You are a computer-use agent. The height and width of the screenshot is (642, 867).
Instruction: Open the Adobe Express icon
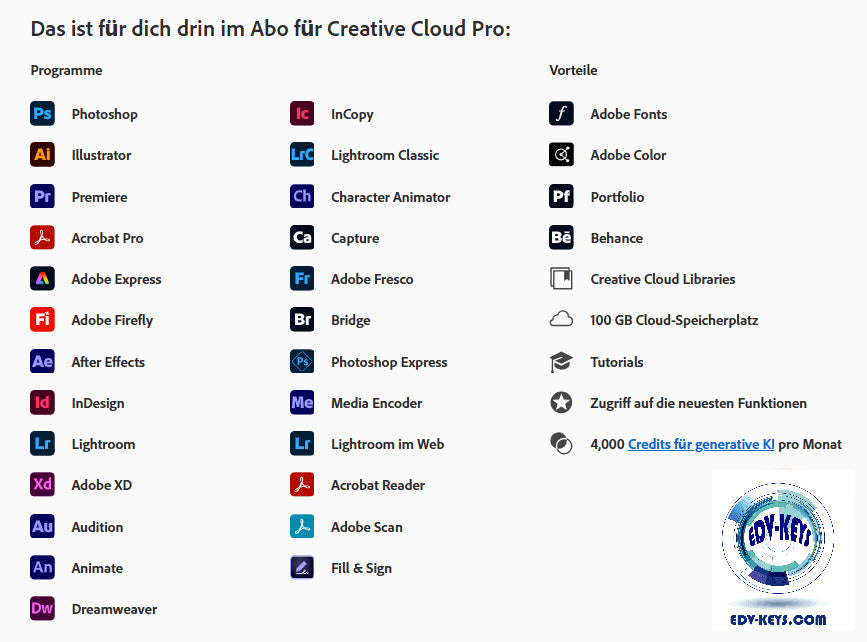pos(42,279)
